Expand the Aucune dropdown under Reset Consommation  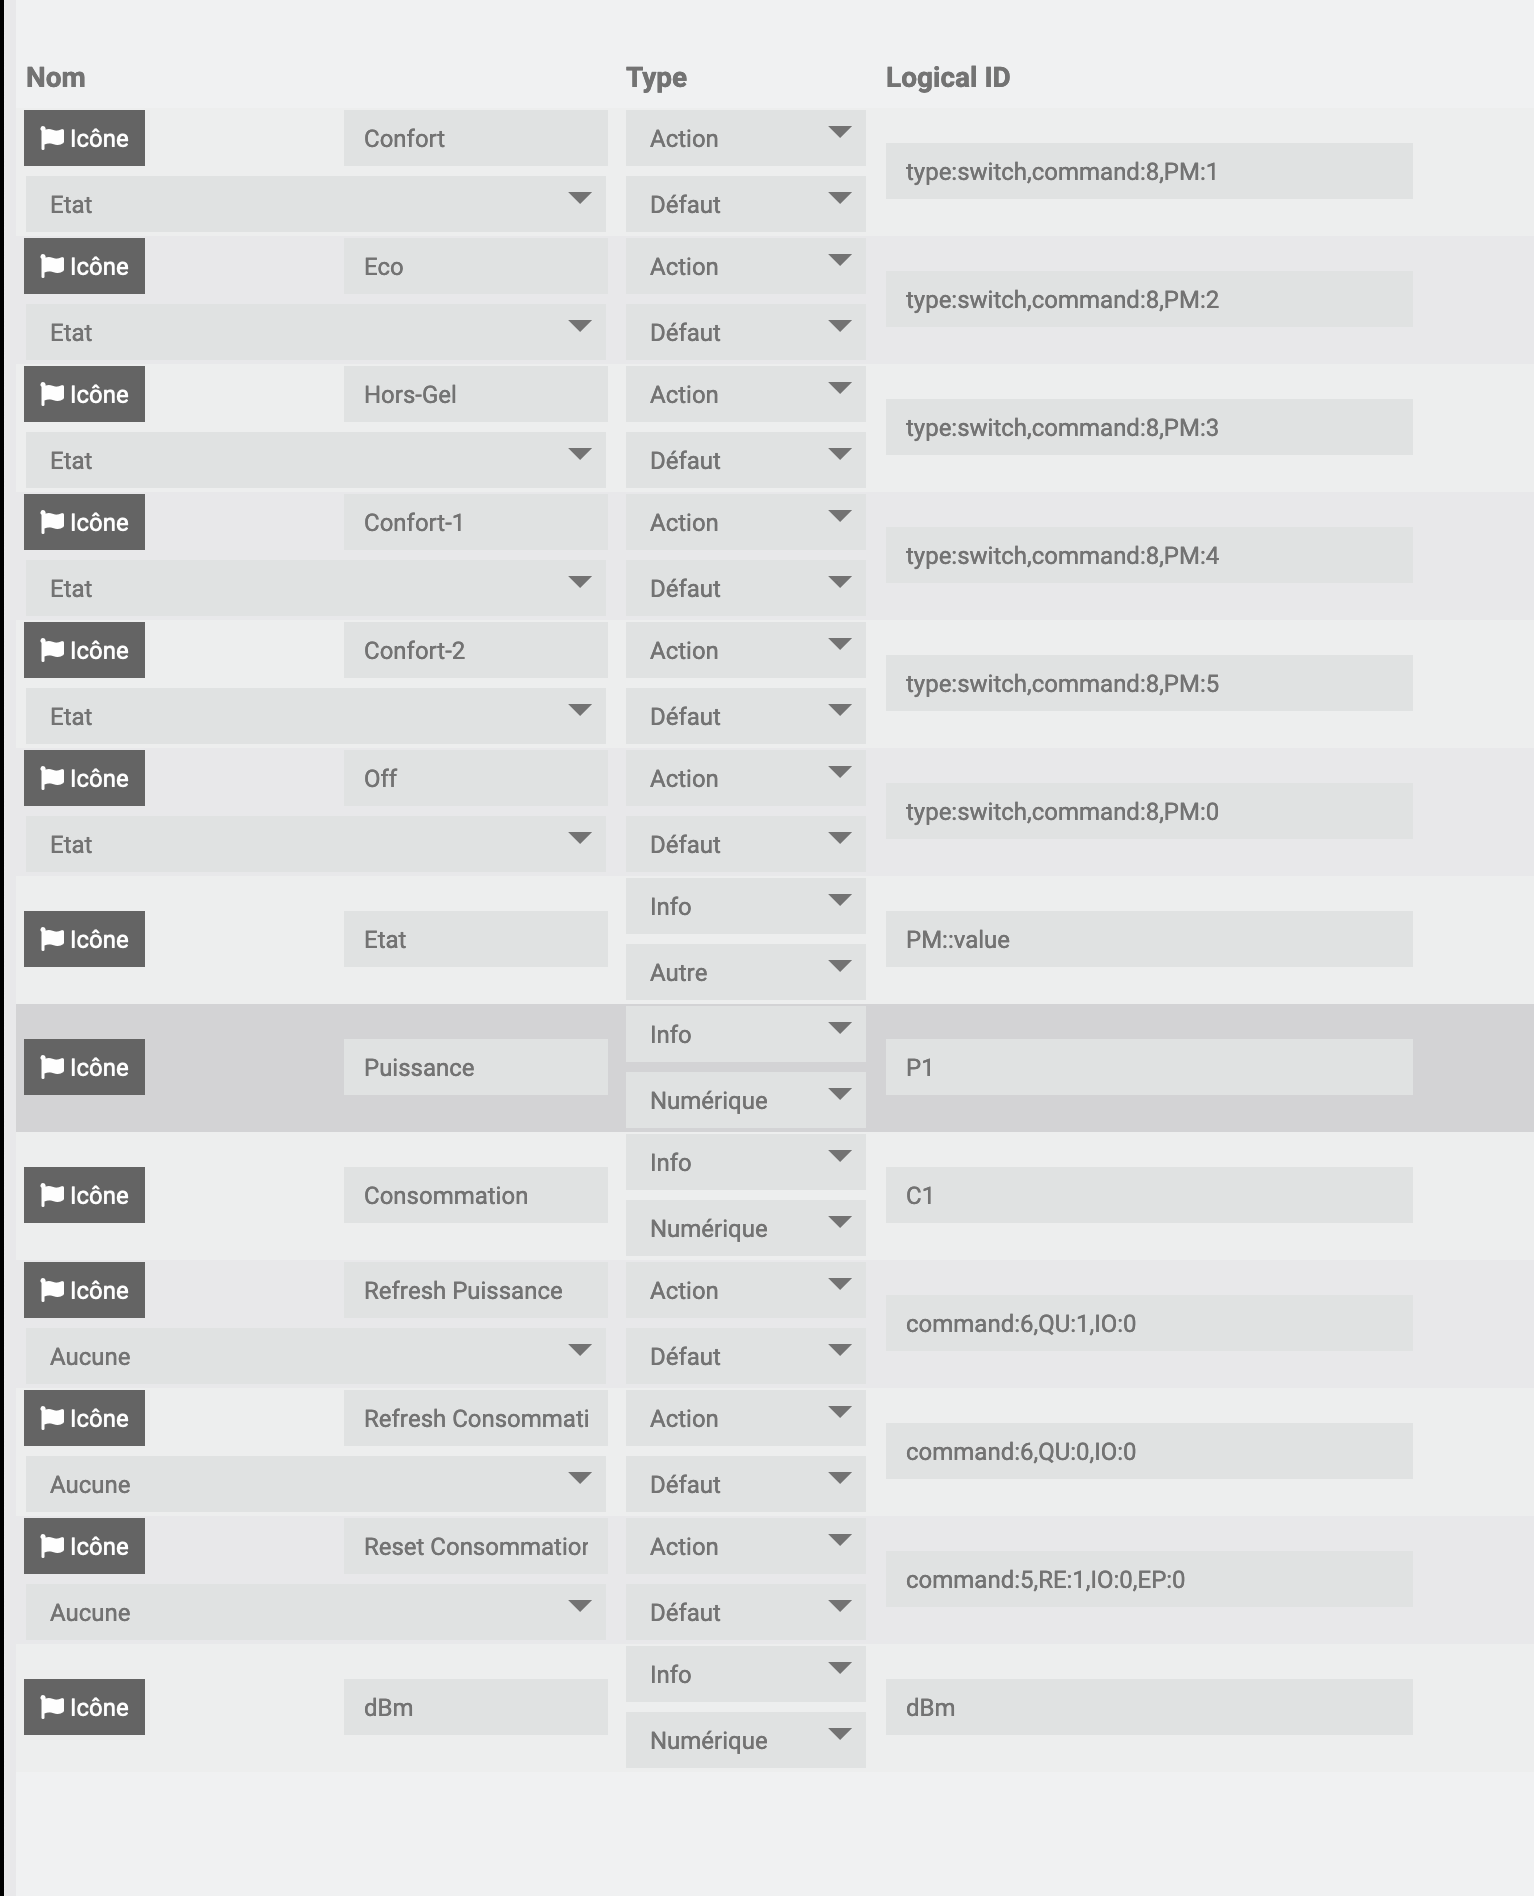pos(315,1612)
